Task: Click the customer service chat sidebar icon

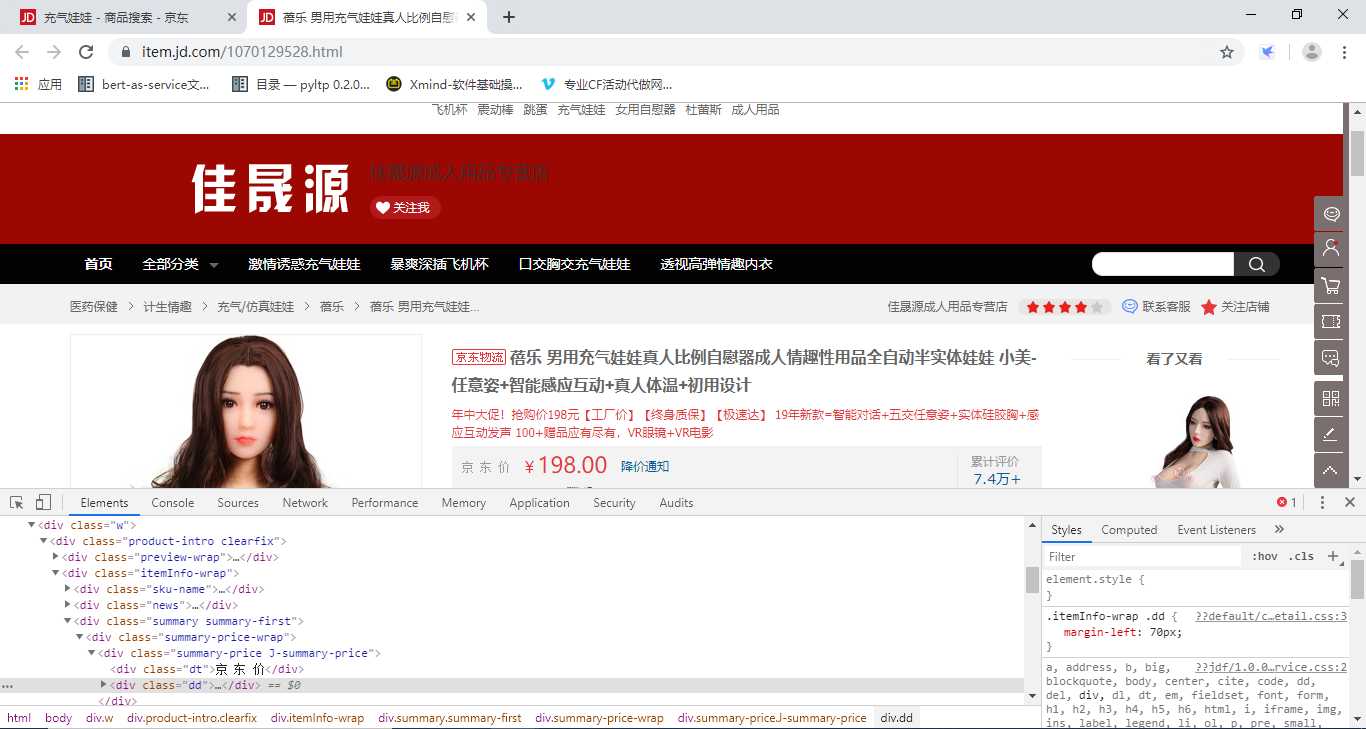Action: click(1331, 214)
